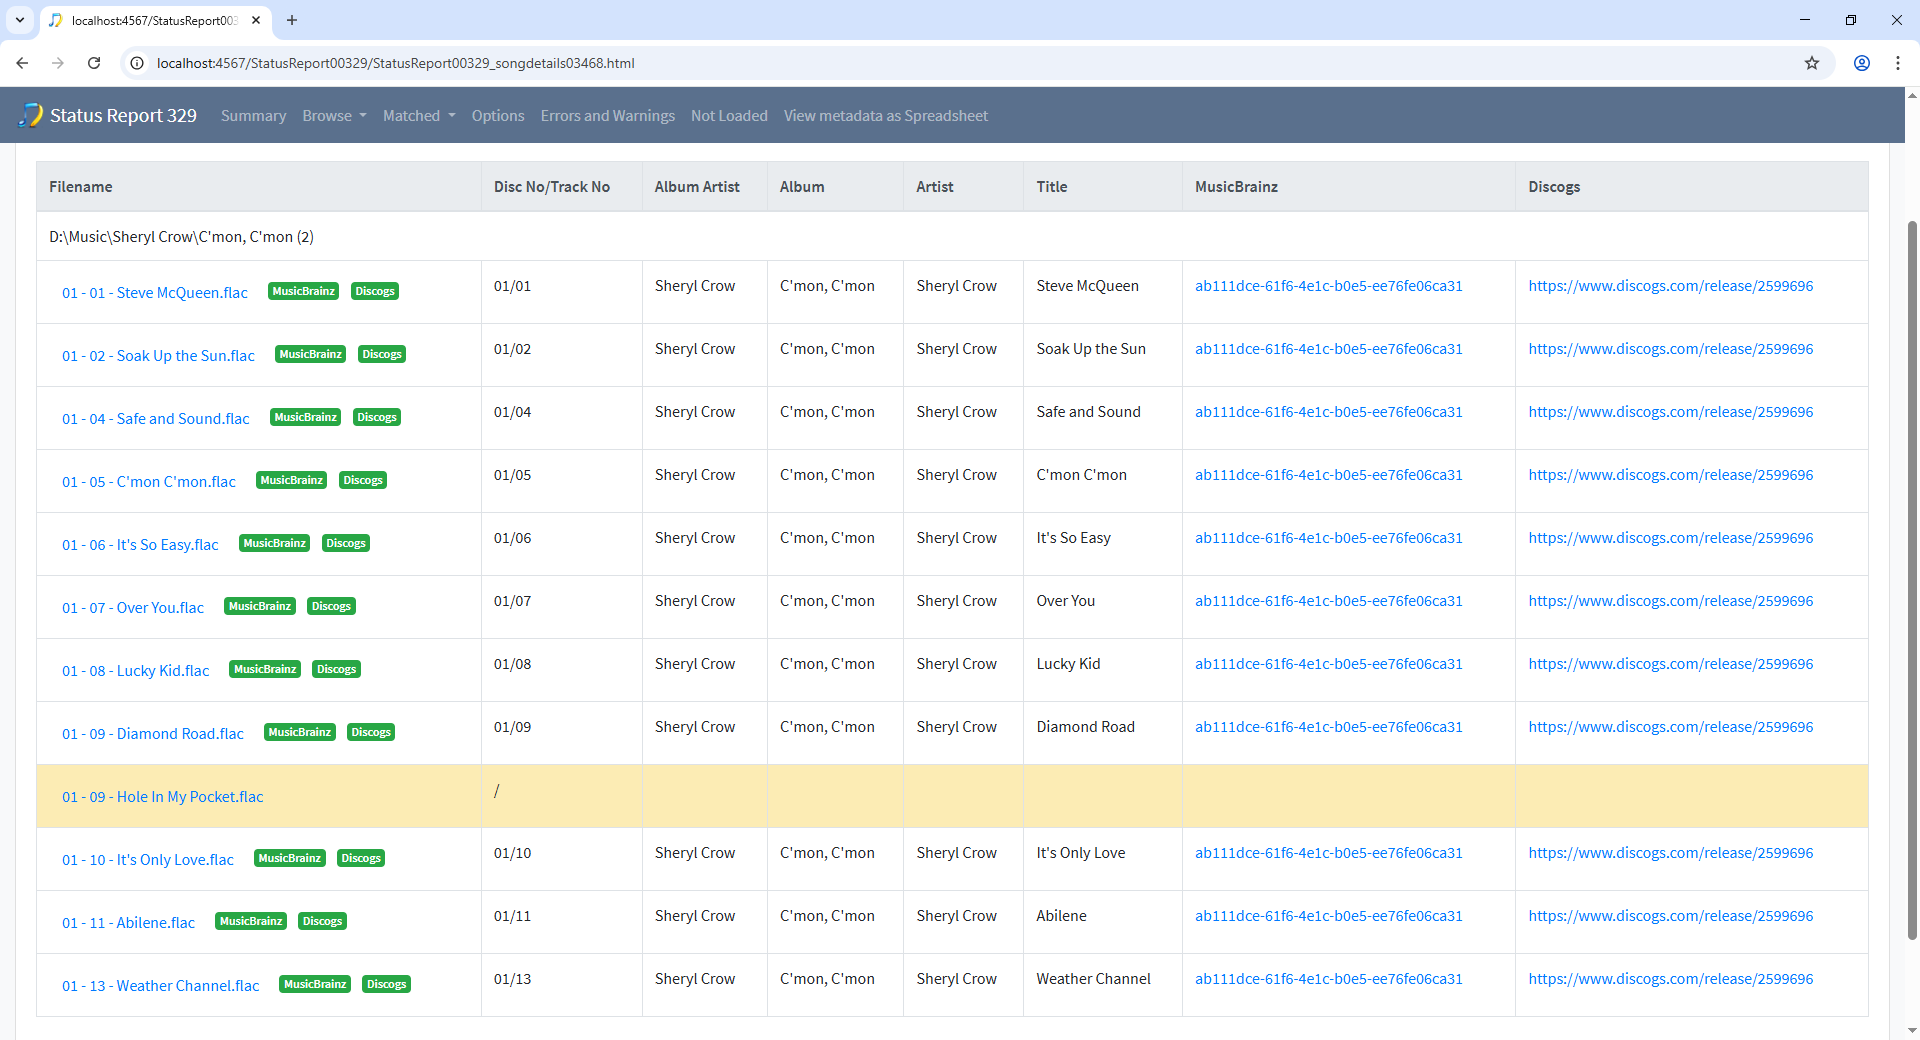Screen dimensions: 1920x1040
Task: Expand the Browse dropdown menu
Action: point(334,116)
